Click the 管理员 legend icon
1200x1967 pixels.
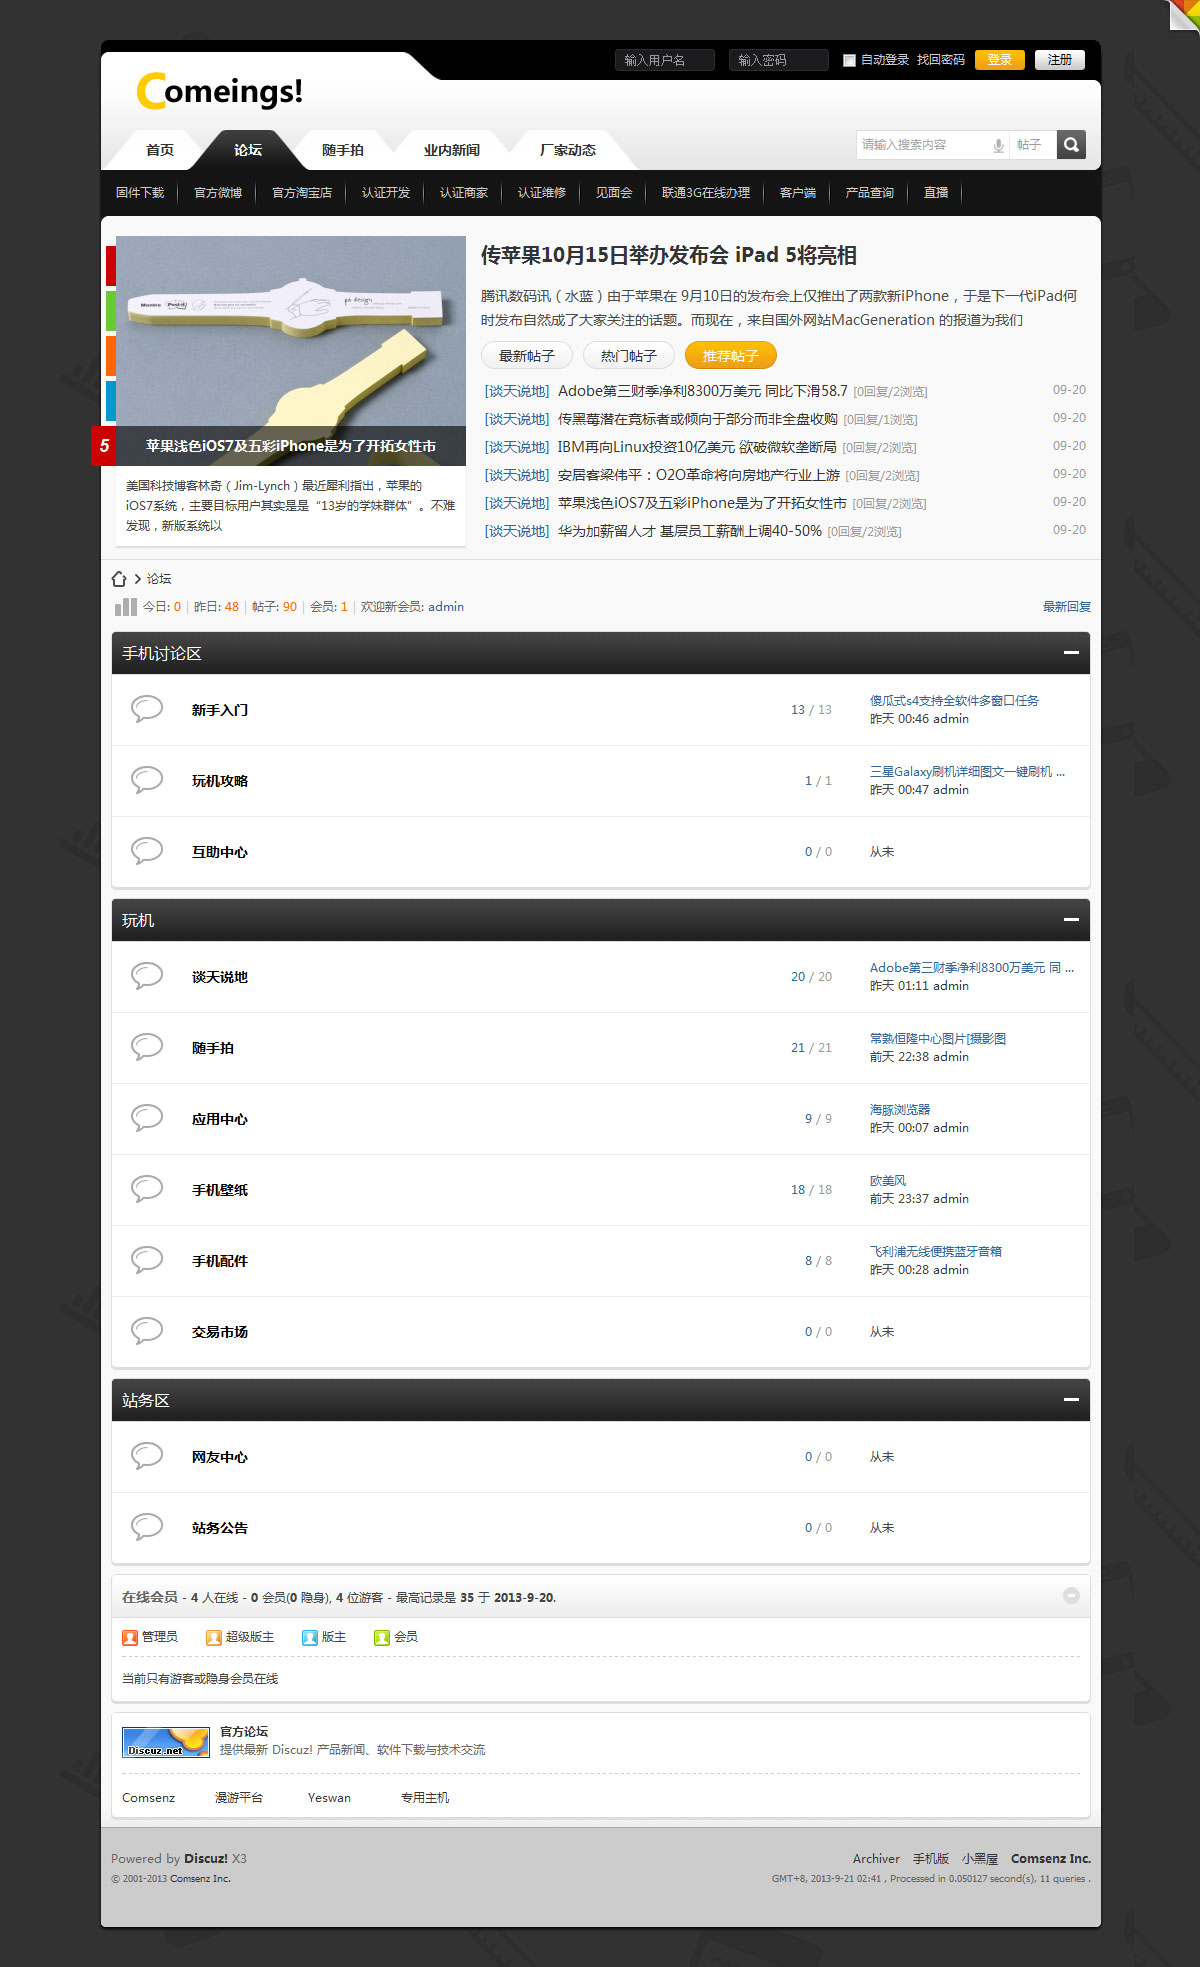(x=130, y=1637)
